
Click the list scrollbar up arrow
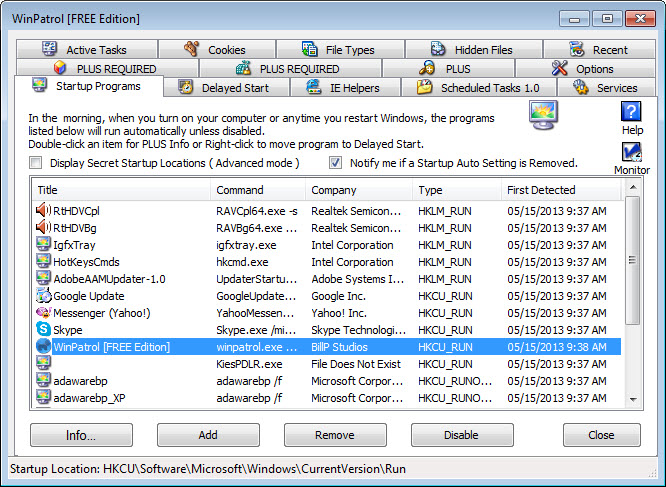pos(633,187)
